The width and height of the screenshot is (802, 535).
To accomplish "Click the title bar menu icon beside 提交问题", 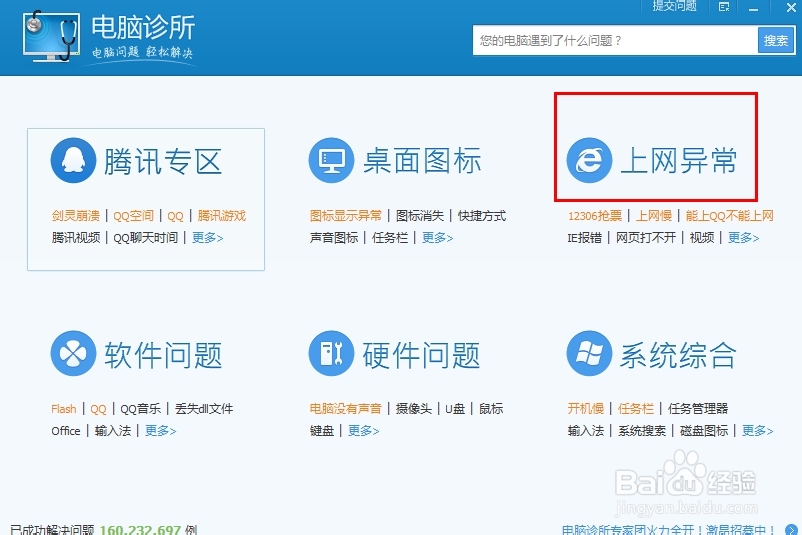I will [724, 7].
